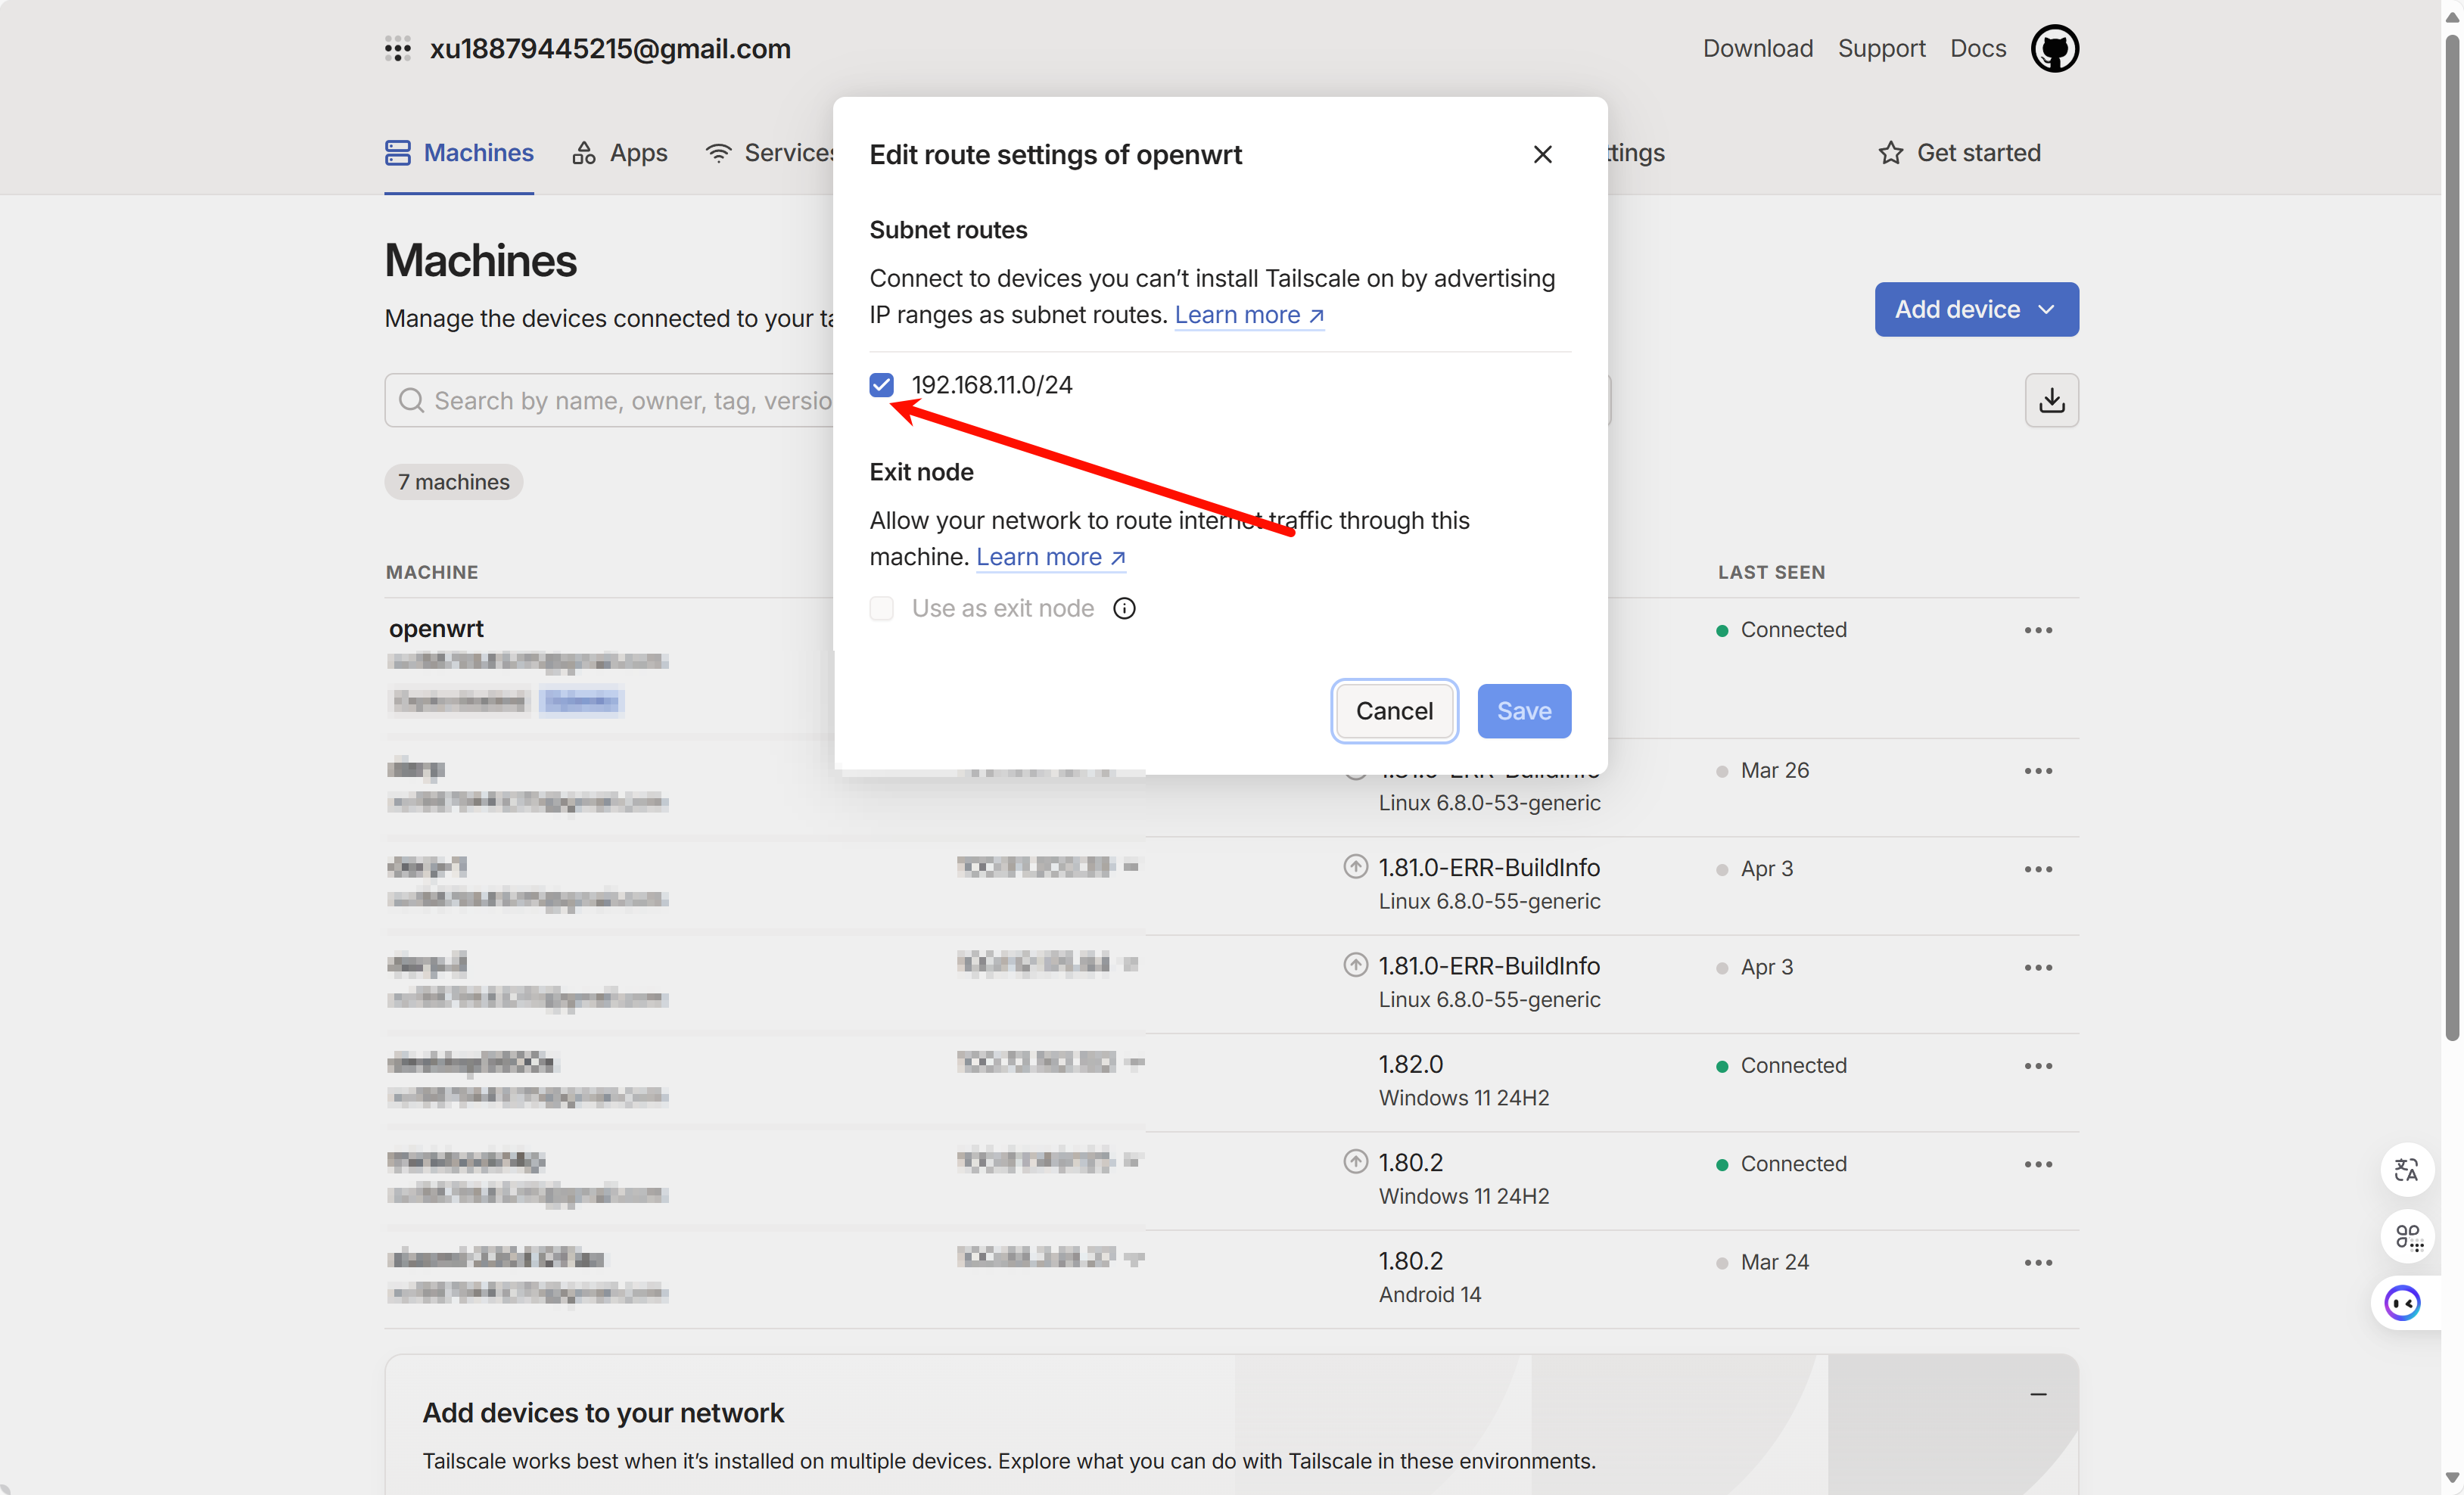Open the openwrt machine name
This screenshot has height=1495, width=2464.
tap(436, 628)
